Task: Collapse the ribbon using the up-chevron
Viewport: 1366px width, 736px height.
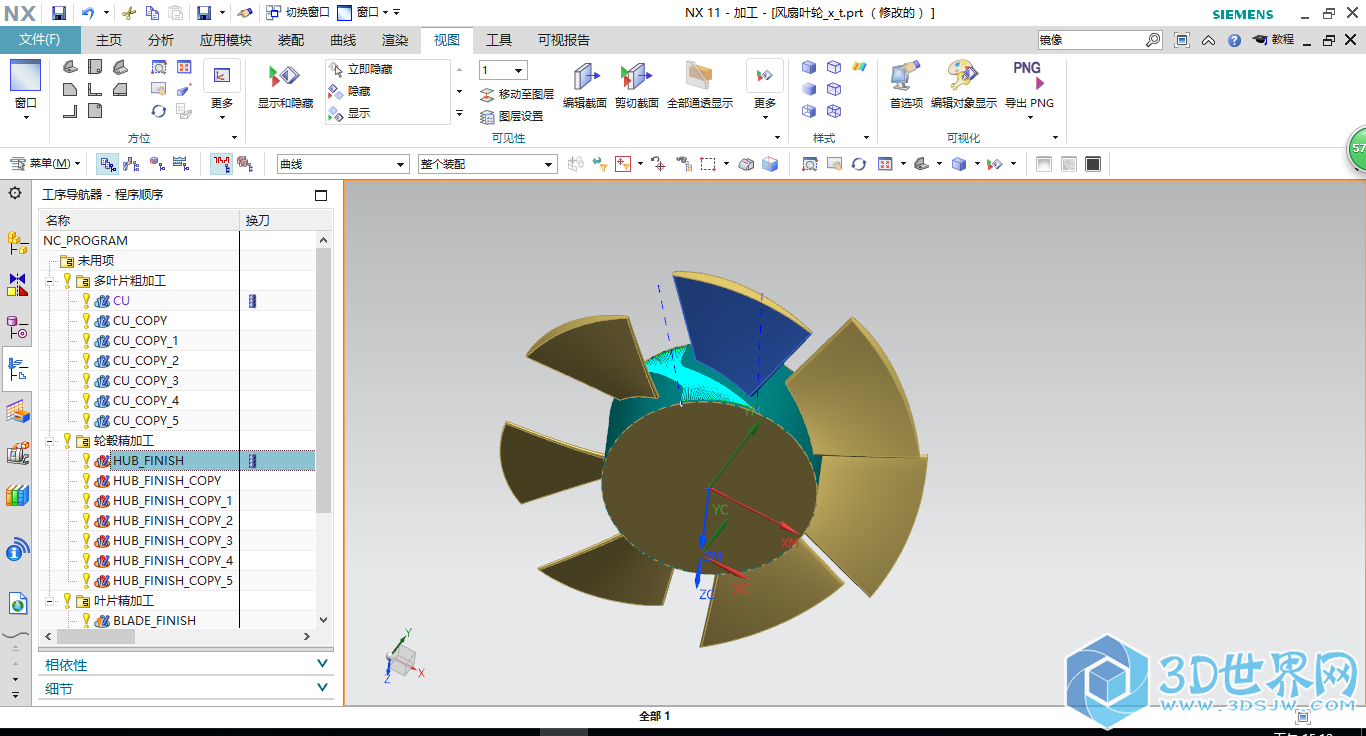Action: [1208, 40]
